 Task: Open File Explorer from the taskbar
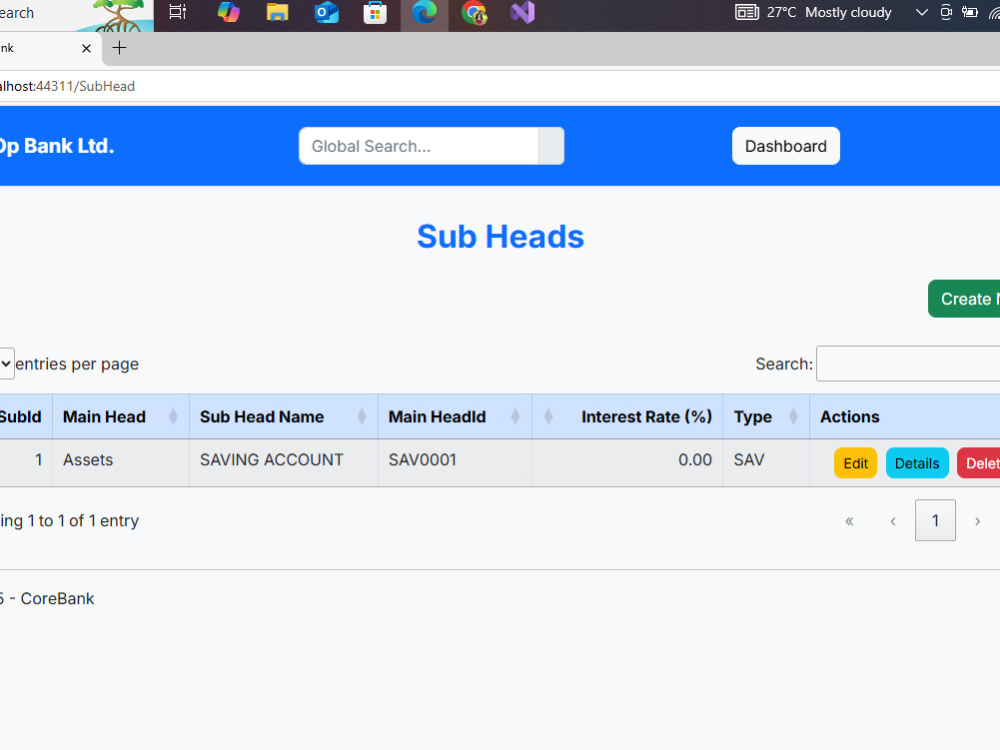click(277, 12)
